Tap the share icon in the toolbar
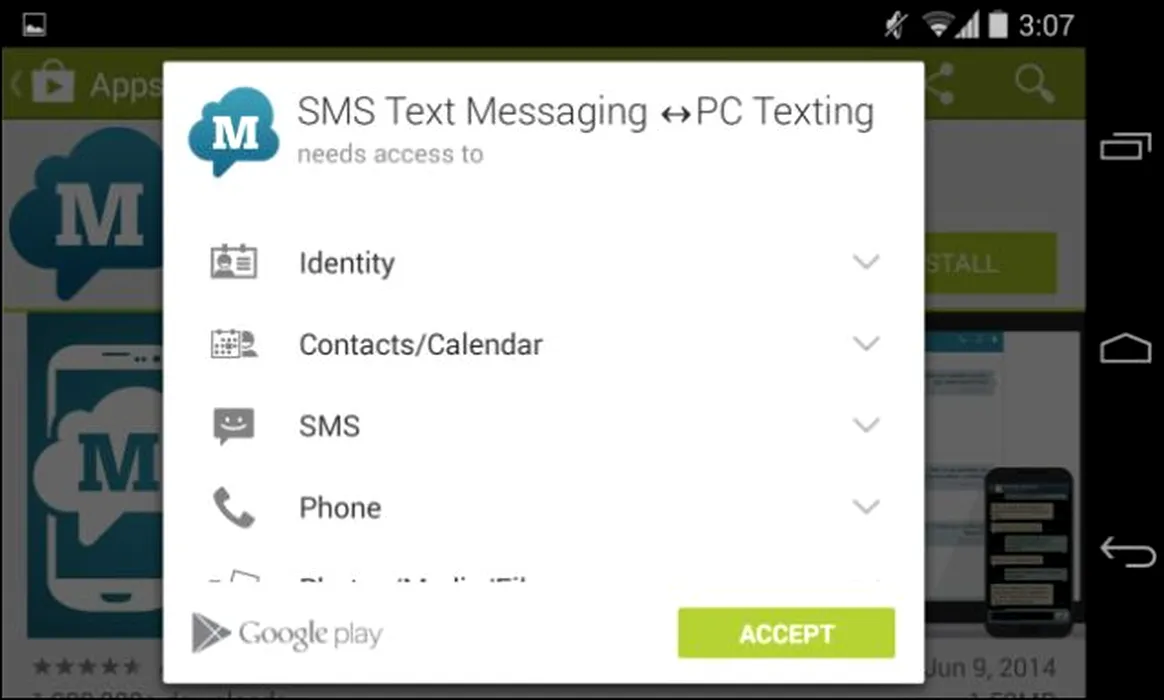This screenshot has width=1164, height=700. tap(941, 84)
